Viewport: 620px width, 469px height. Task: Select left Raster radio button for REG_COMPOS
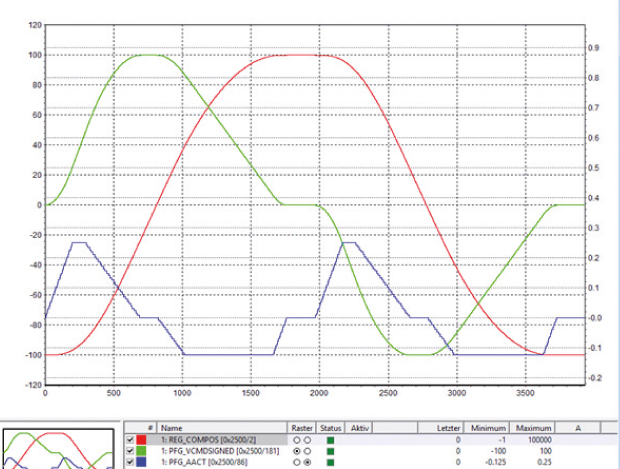point(296,439)
